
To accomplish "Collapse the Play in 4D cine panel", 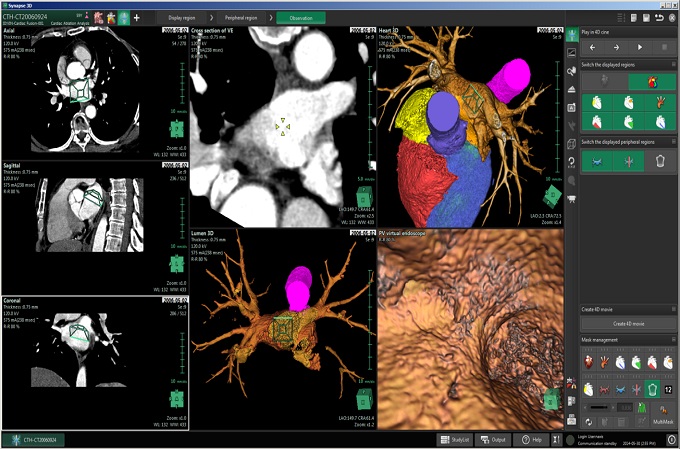I will (673, 33).
